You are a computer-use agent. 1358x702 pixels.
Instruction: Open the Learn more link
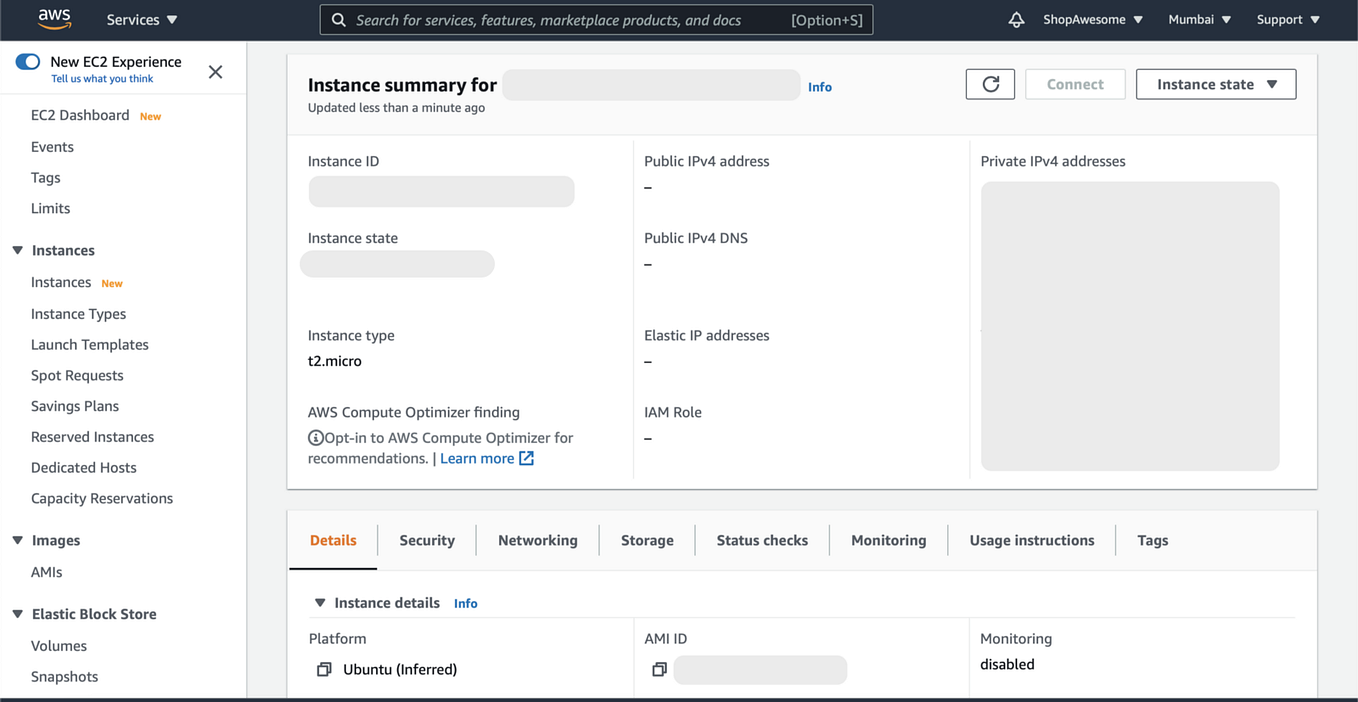click(x=479, y=458)
